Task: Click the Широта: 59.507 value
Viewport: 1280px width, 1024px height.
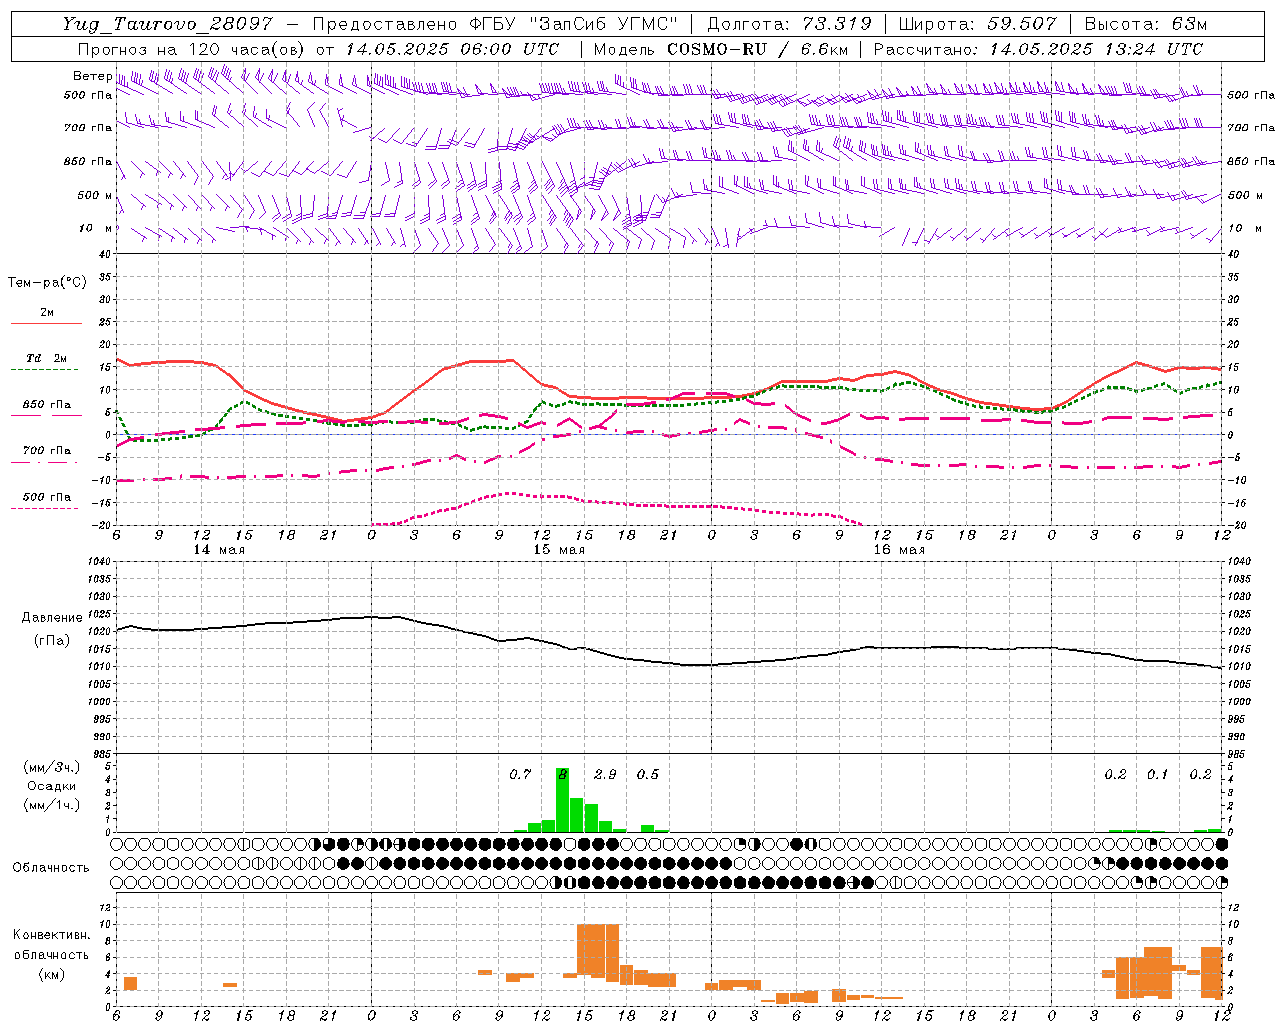Action: pos(978,24)
